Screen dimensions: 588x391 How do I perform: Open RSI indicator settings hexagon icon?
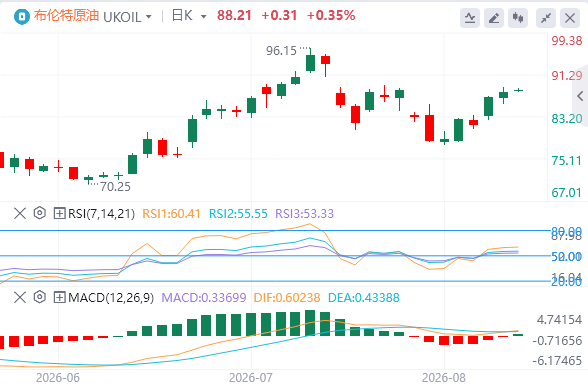point(39,213)
